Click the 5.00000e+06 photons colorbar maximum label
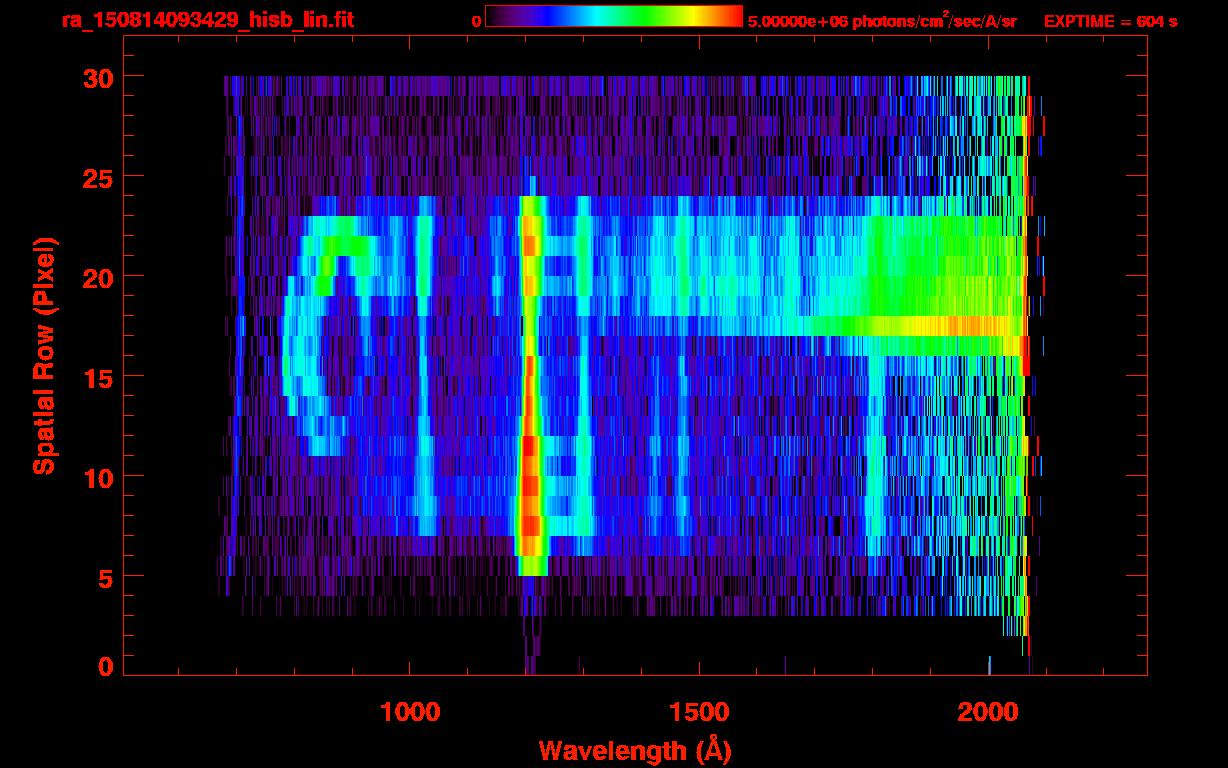Screen dimensions: 1228x768 tap(881, 21)
